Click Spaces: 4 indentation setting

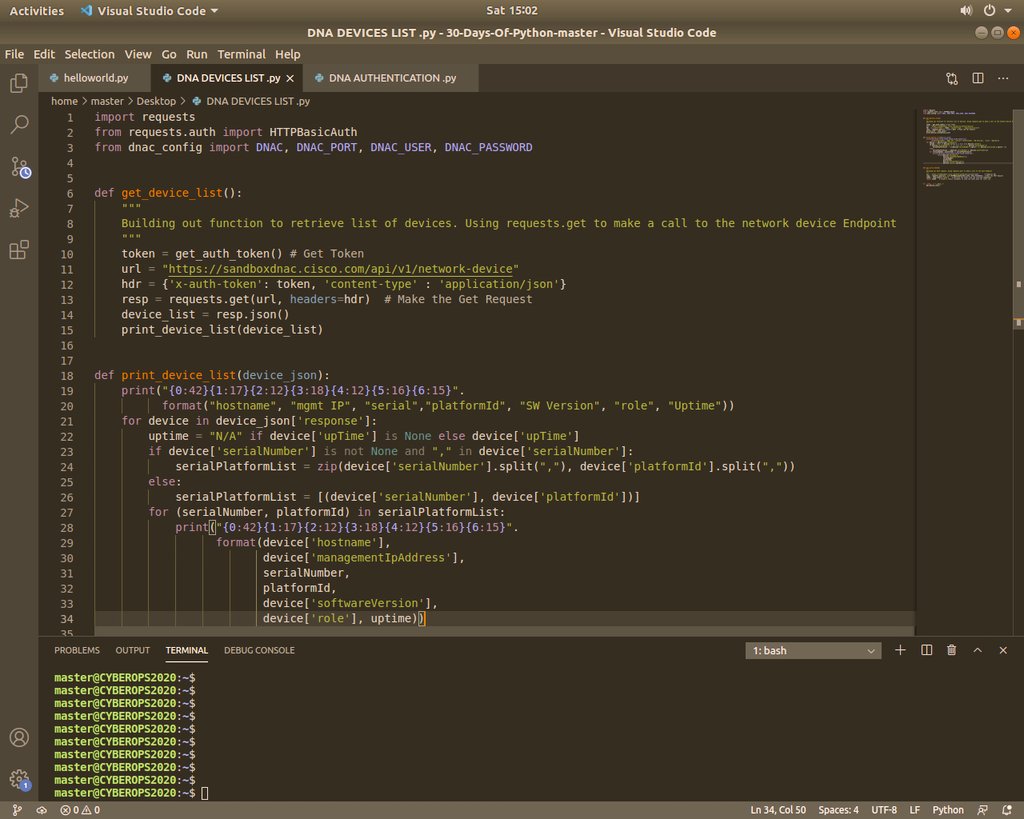[x=839, y=810]
